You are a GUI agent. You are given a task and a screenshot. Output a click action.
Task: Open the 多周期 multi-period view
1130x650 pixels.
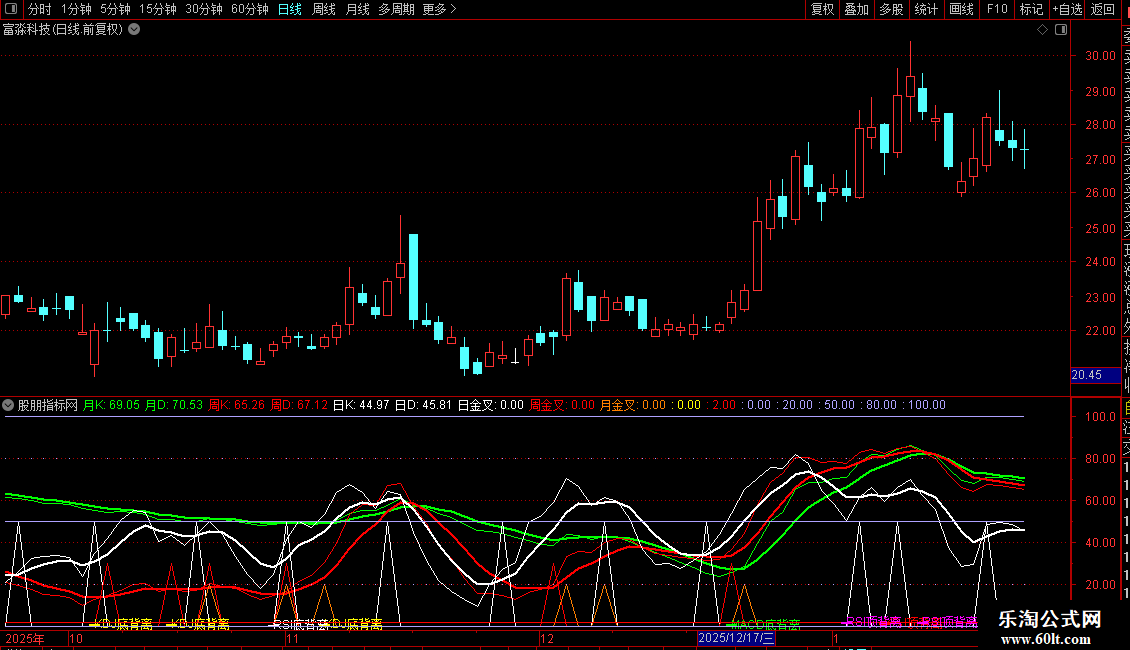[x=396, y=9]
